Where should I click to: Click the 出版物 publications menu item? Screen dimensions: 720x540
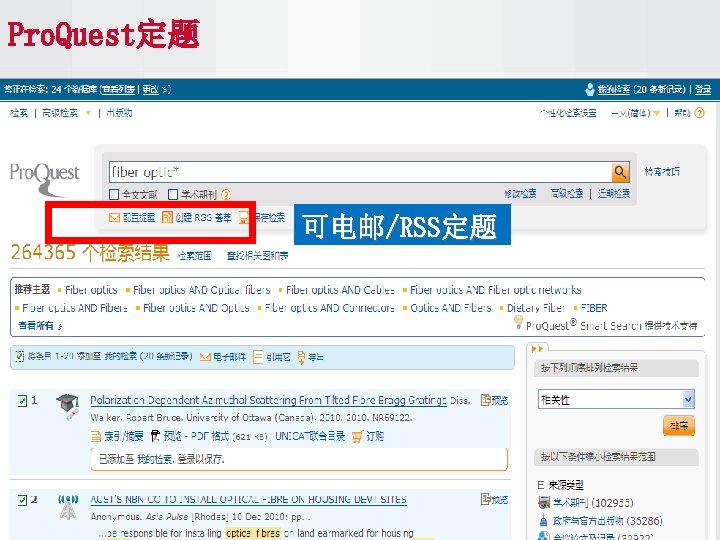click(119, 112)
